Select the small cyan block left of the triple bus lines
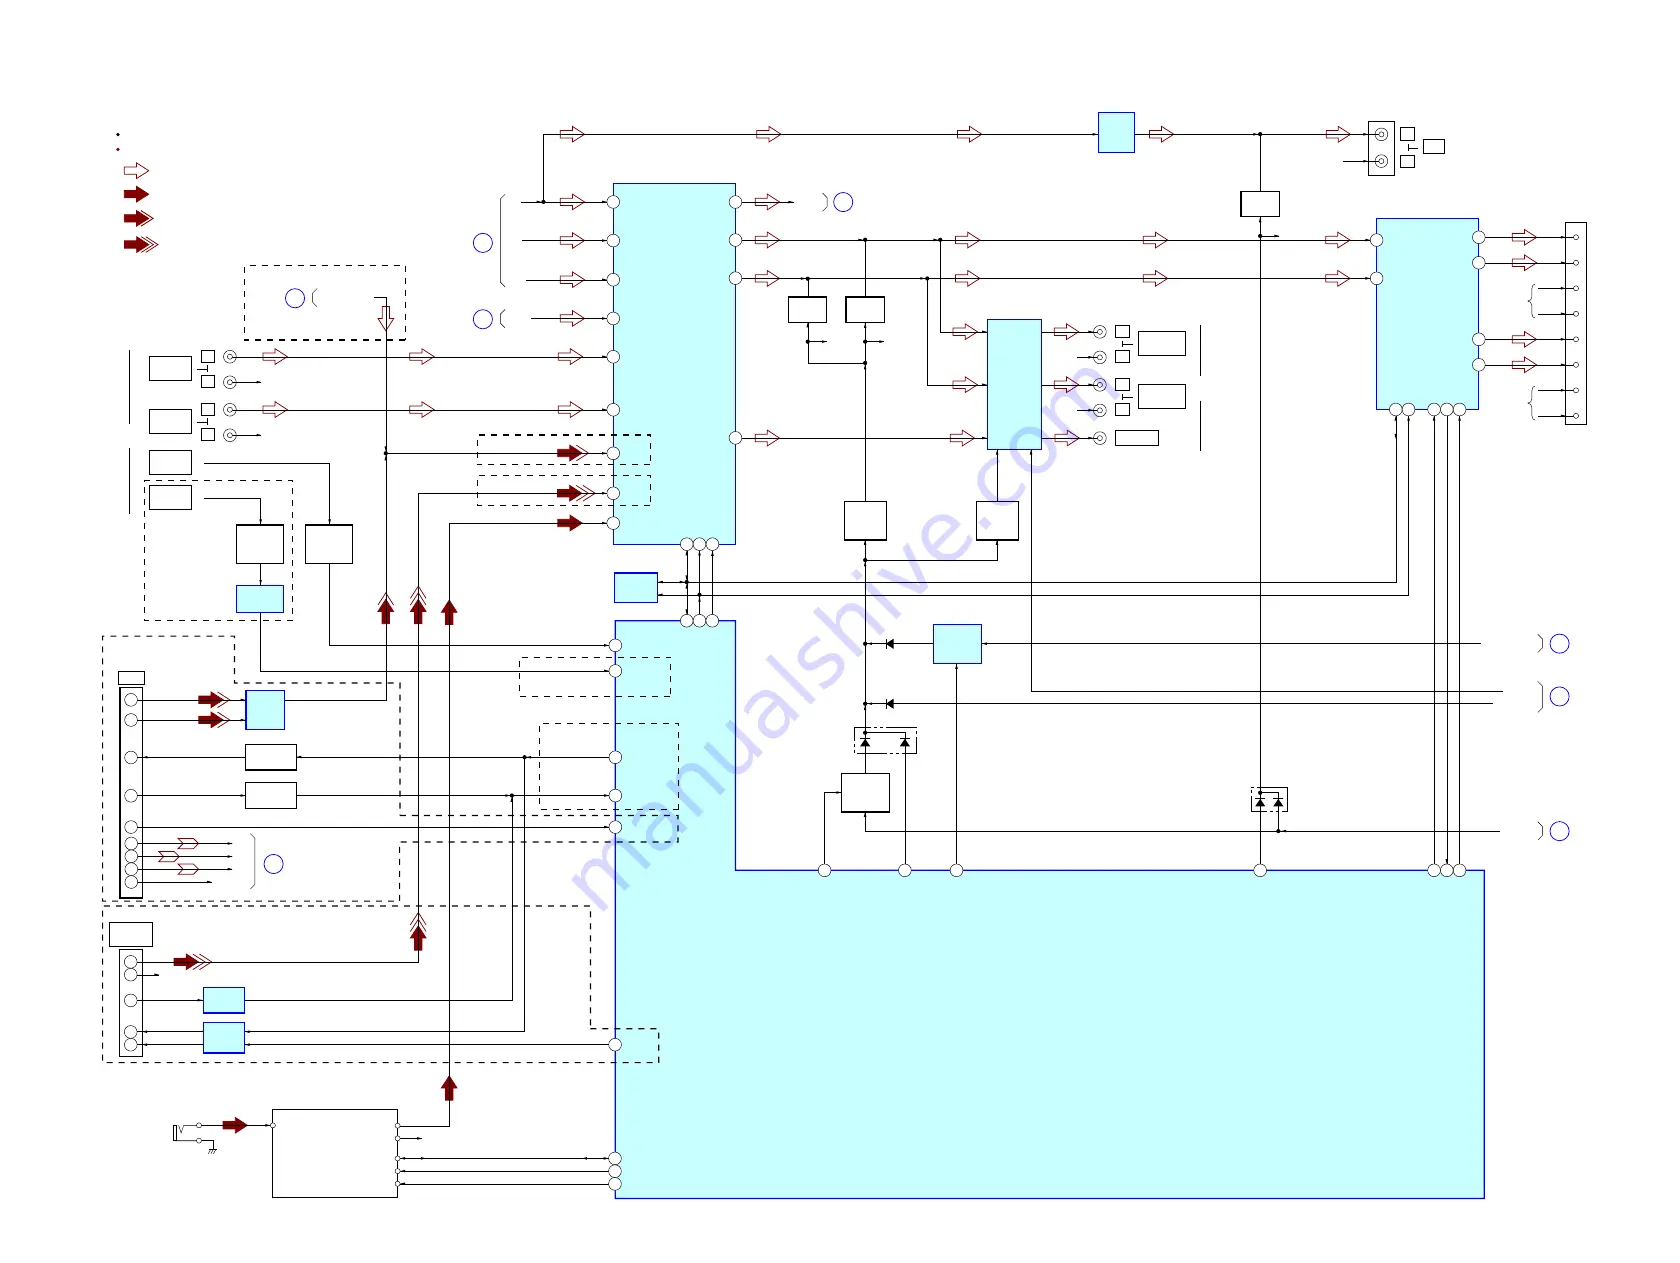Viewport: 1680px width, 1263px height. click(636, 588)
